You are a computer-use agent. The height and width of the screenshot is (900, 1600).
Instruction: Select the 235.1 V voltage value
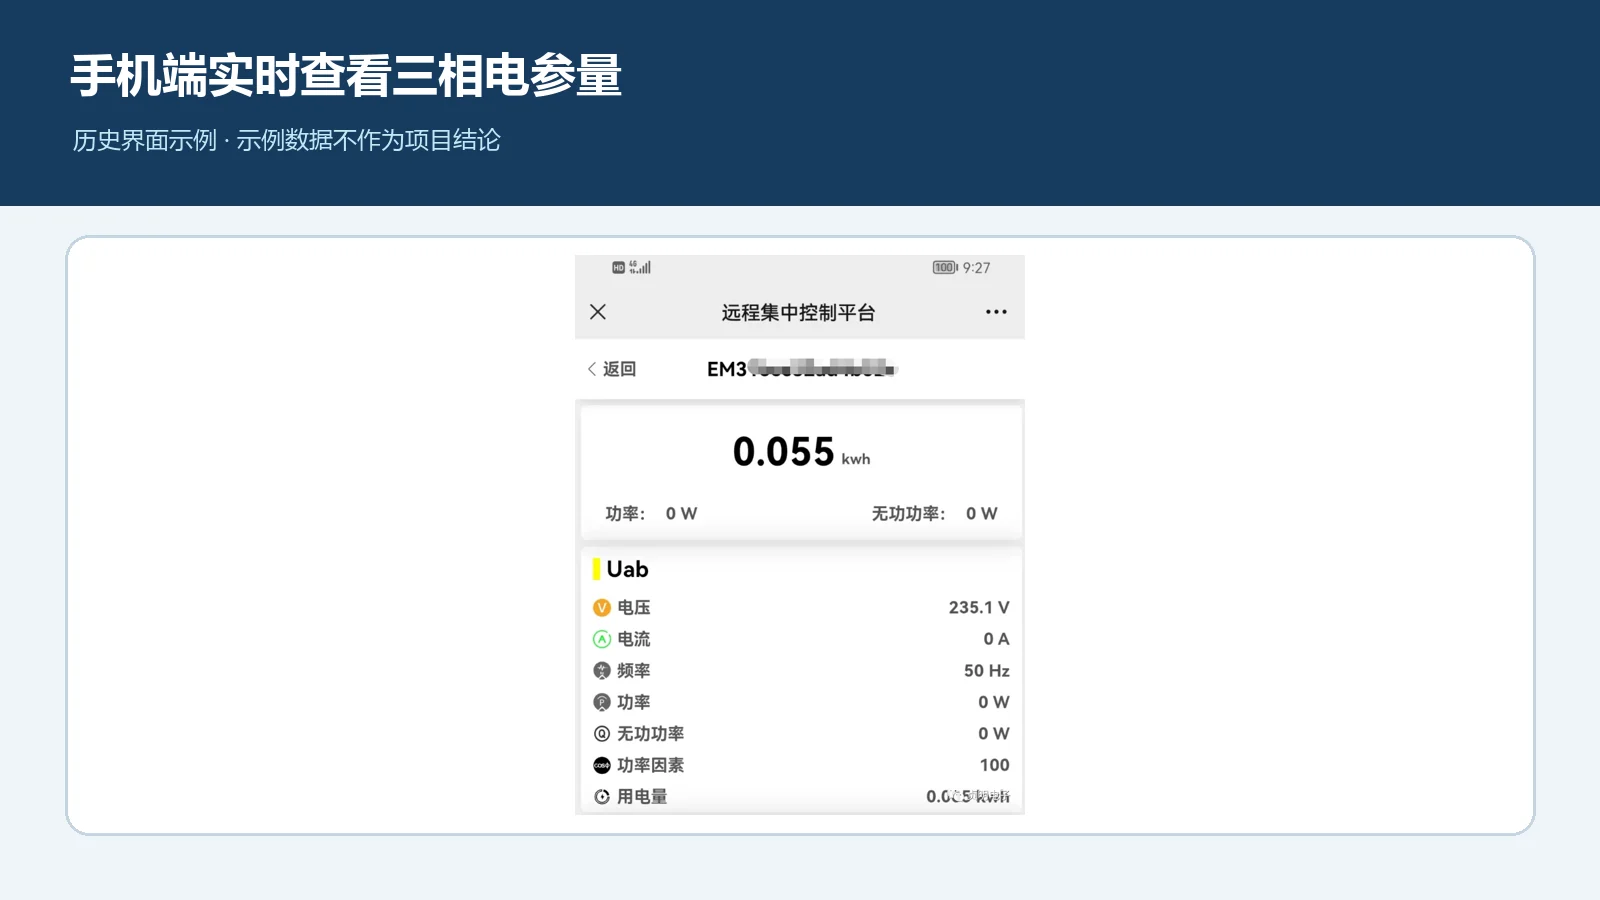point(979,608)
